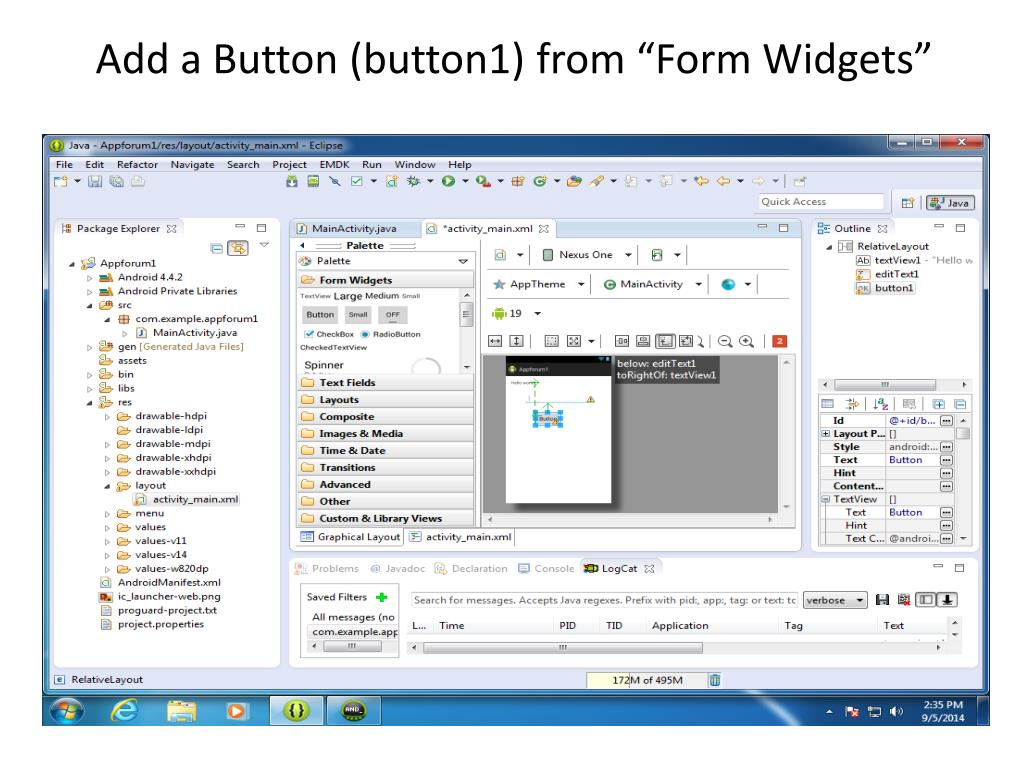Open Windows Explorer from the taskbar
1024x768 pixels.
[181, 710]
